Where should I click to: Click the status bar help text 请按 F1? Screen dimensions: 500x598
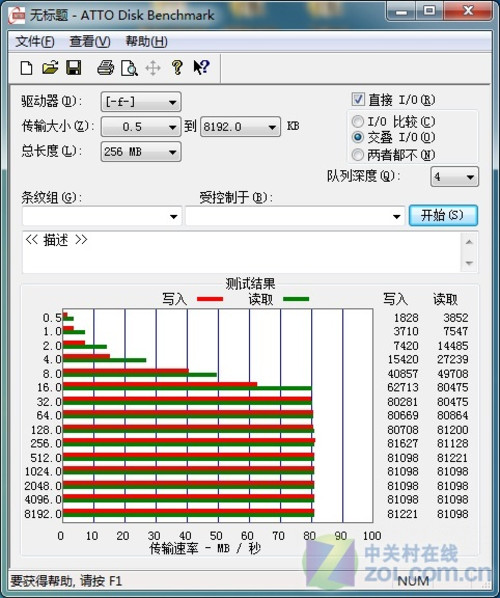tap(101, 581)
